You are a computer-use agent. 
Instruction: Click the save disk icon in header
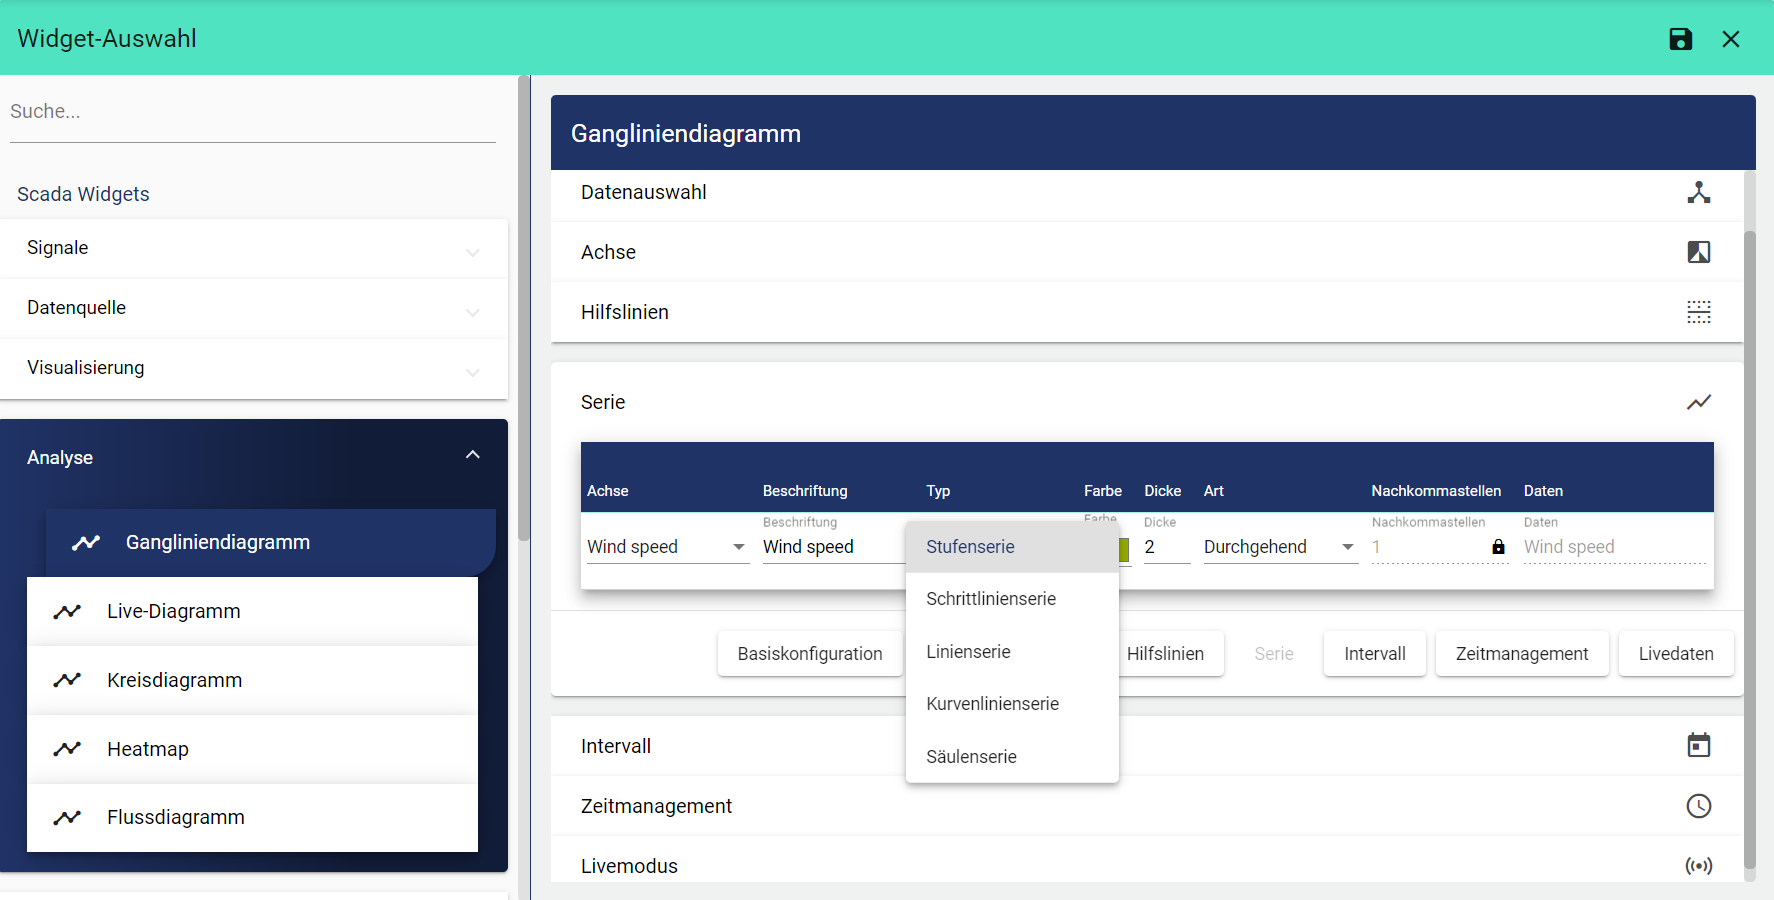[1681, 39]
